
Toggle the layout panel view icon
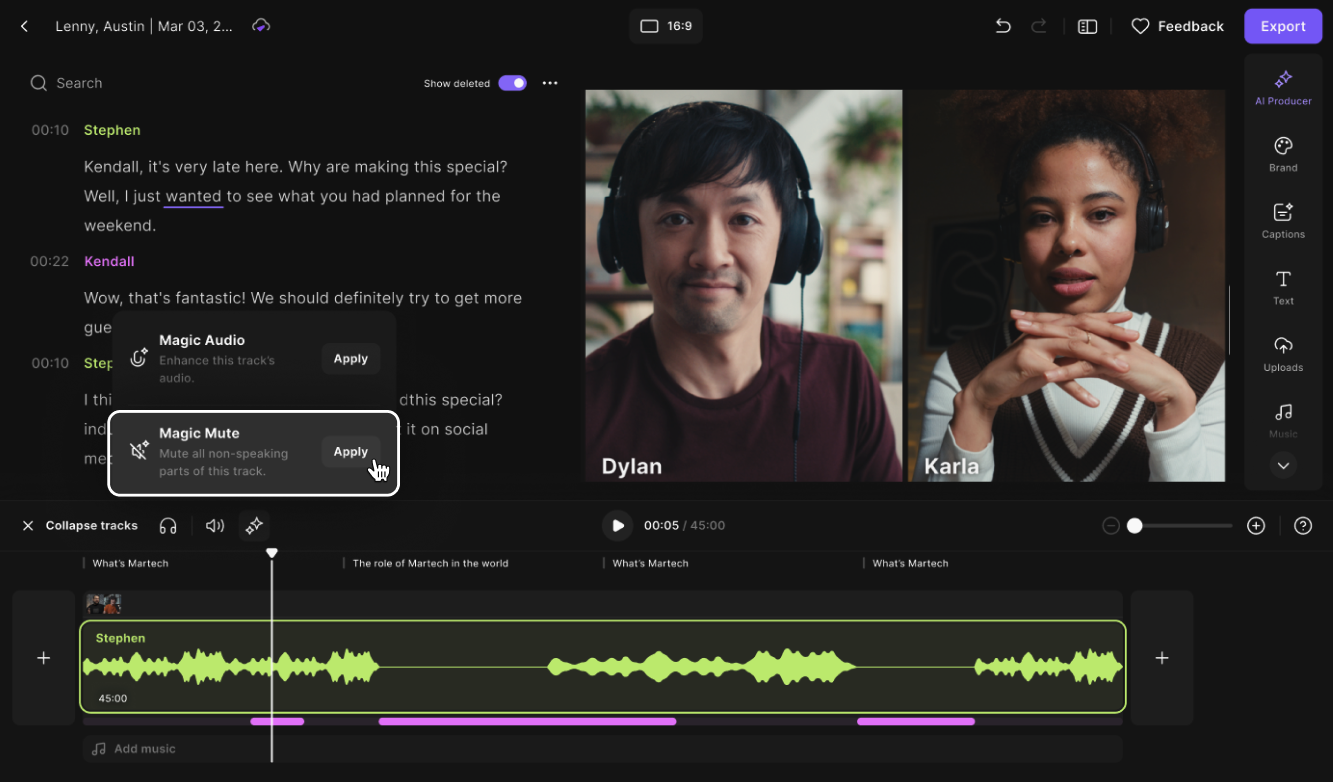[x=1087, y=27]
